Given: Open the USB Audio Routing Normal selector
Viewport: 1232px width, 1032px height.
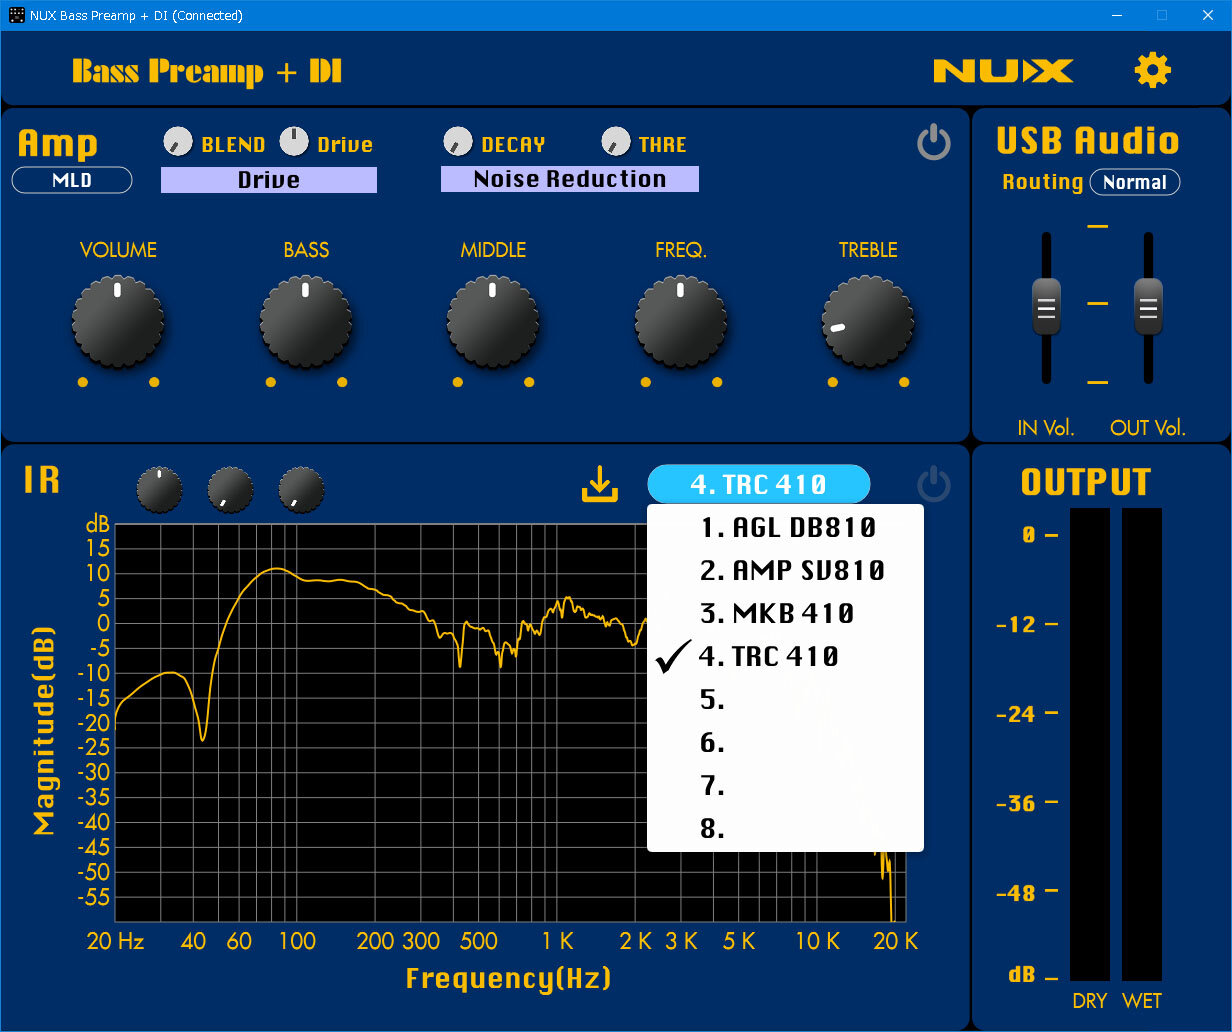Looking at the screenshot, I should pos(1135,182).
